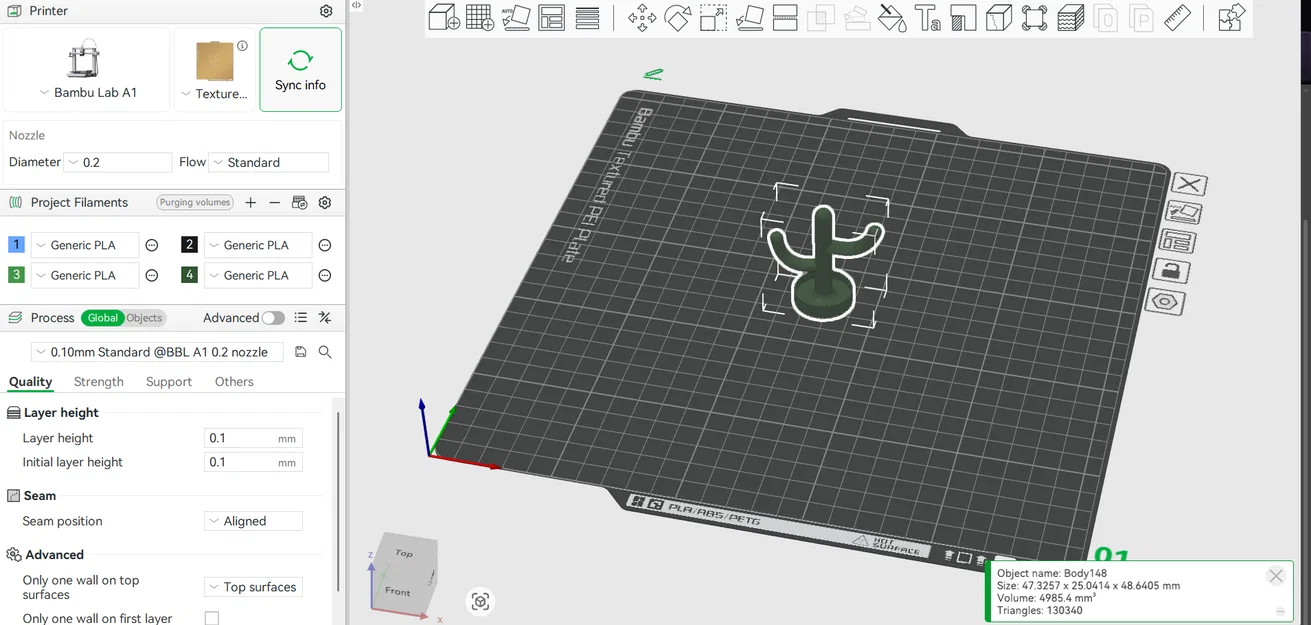Open Project Filaments gear settings
The height and width of the screenshot is (625, 1311).
point(325,202)
